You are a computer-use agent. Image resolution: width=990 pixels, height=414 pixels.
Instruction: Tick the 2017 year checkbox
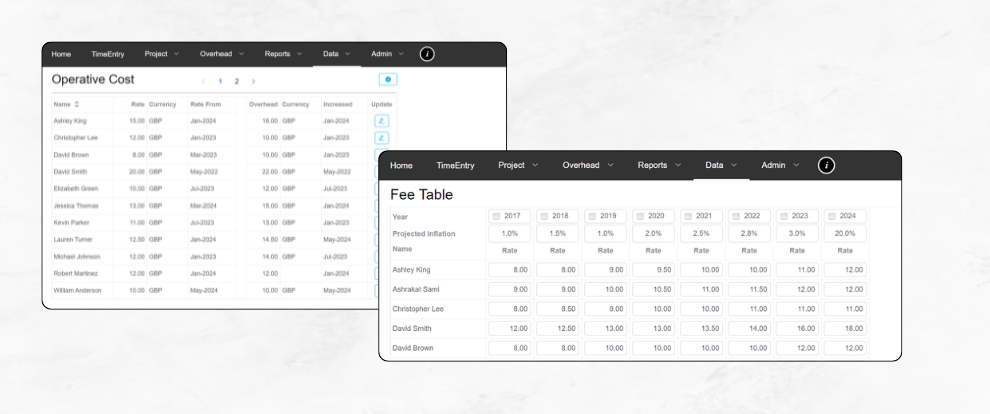[496, 216]
